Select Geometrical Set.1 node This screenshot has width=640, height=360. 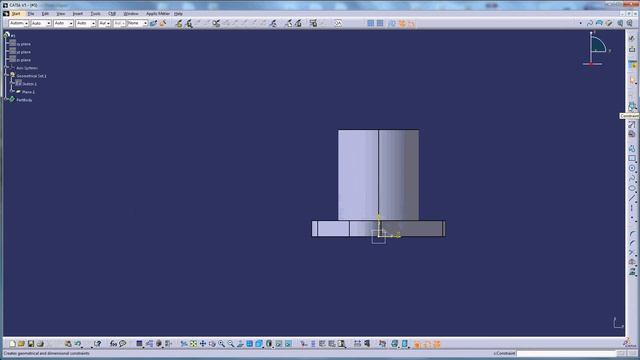(31, 76)
